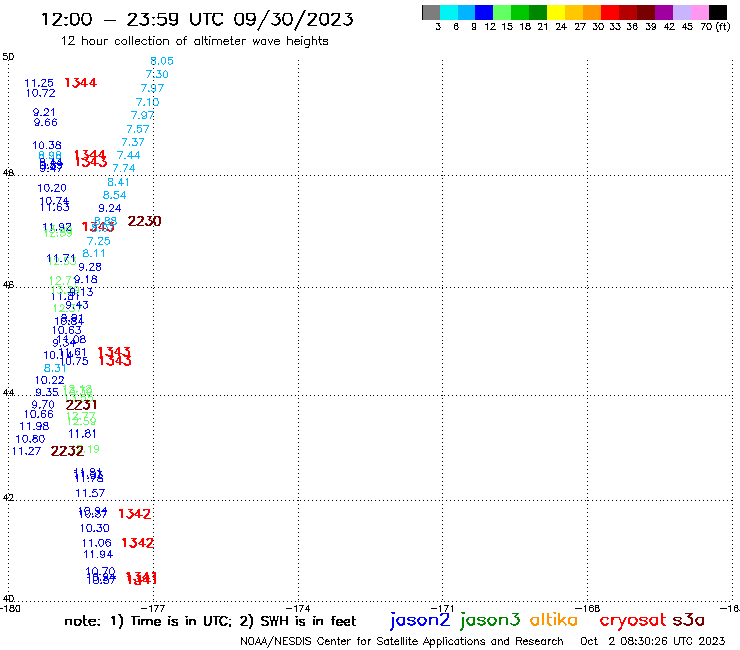Click the wave height value '7.37'
The width and height of the screenshot is (740, 650).
click(133, 142)
